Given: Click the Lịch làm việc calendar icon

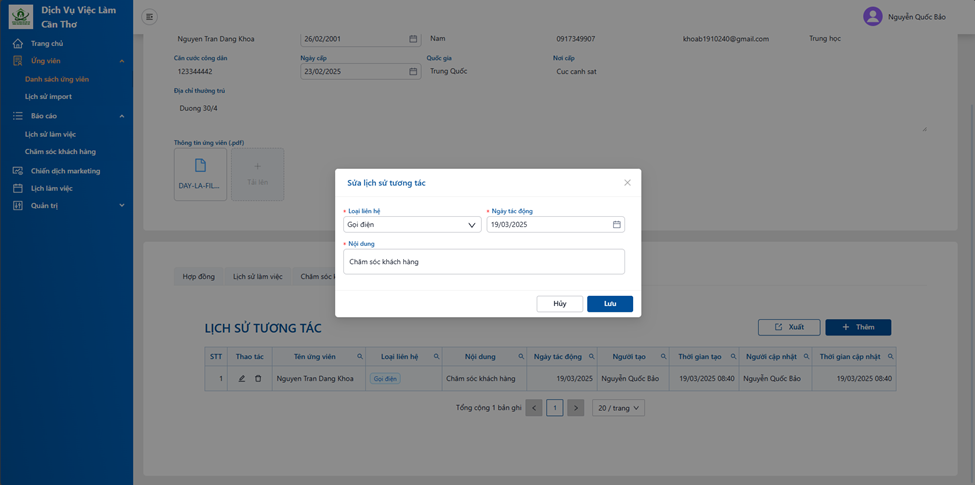Looking at the screenshot, I should coord(18,188).
